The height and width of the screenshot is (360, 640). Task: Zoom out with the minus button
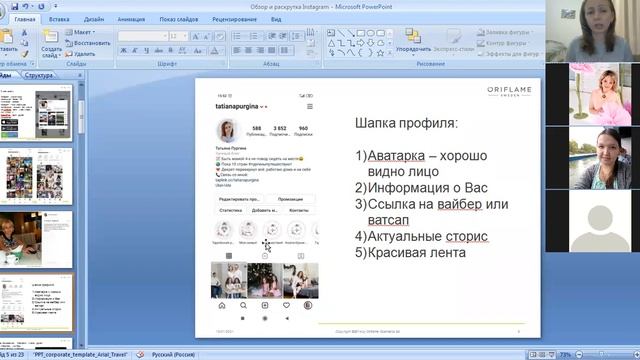pyautogui.click(x=579, y=355)
